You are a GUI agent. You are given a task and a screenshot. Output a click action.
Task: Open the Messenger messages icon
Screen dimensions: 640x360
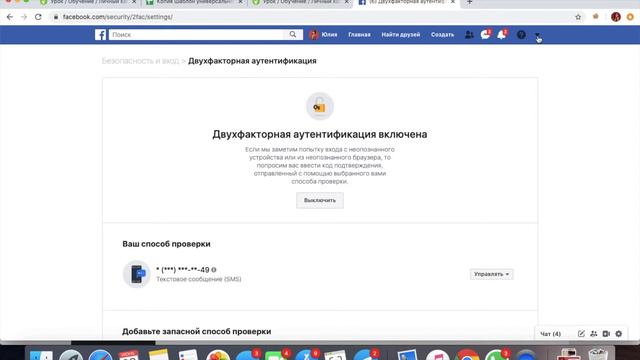click(485, 34)
